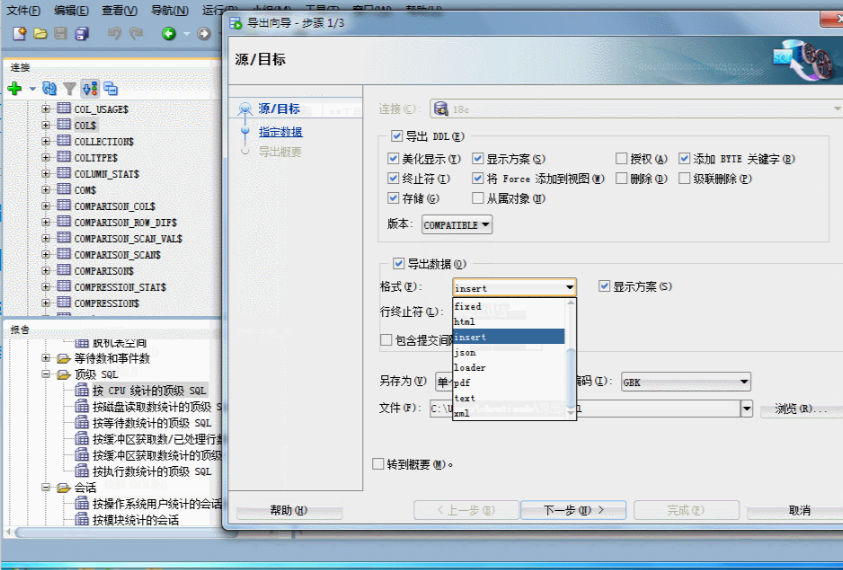Click the Filter funnel icon
Screen dimensions: 843x570
click(69, 89)
